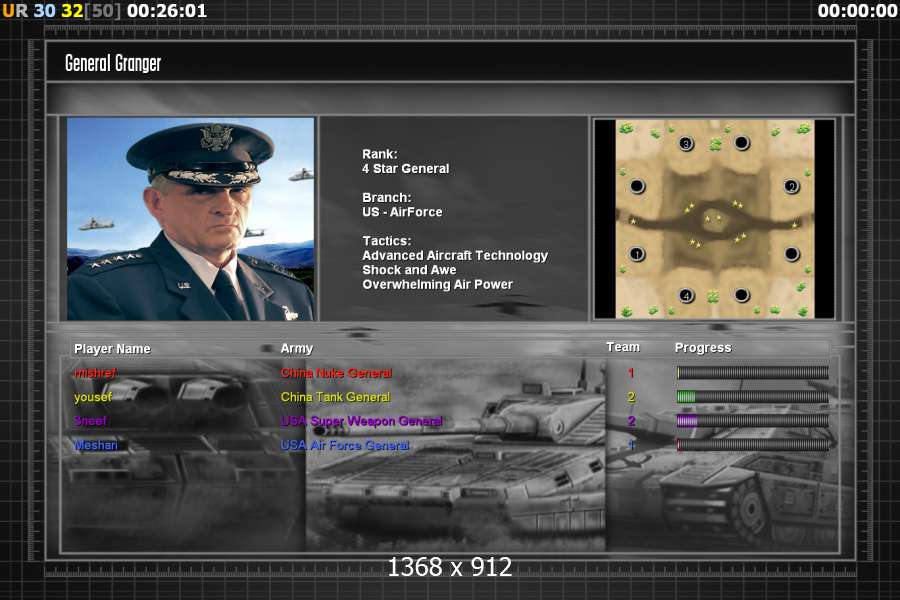Click the green supply cluster at minimap top center
Screen dimensions: 900x600
tap(716, 144)
